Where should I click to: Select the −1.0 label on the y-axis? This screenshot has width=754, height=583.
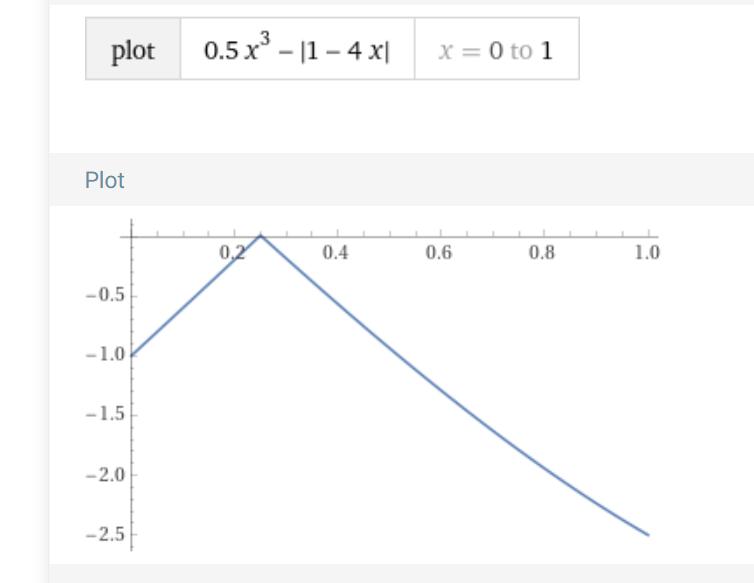pyautogui.click(x=104, y=355)
